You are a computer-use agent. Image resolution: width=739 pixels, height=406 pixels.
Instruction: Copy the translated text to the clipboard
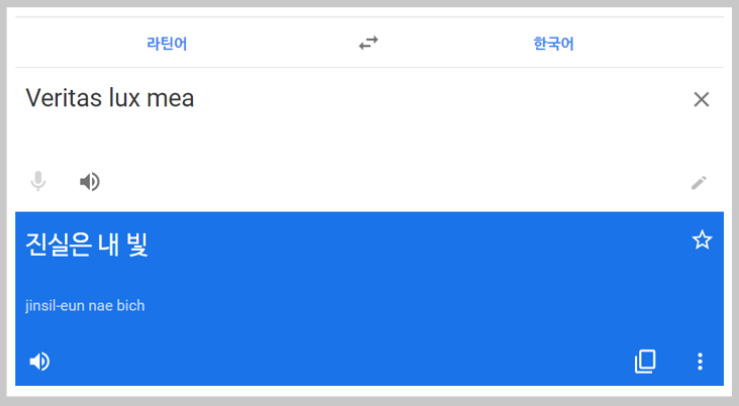point(645,362)
